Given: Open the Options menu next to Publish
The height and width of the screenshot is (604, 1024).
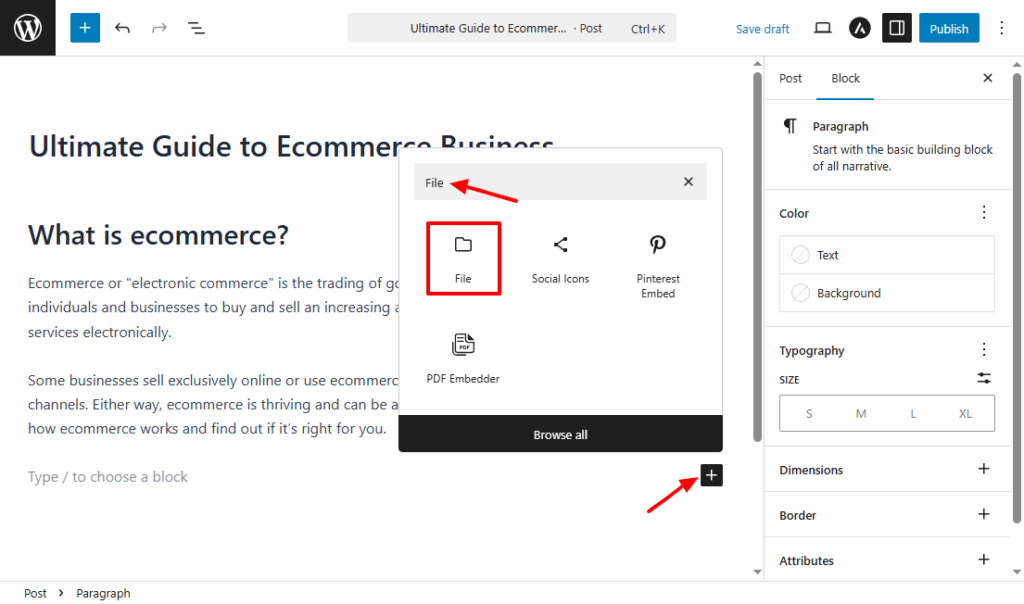Looking at the screenshot, I should pyautogui.click(x=1001, y=28).
